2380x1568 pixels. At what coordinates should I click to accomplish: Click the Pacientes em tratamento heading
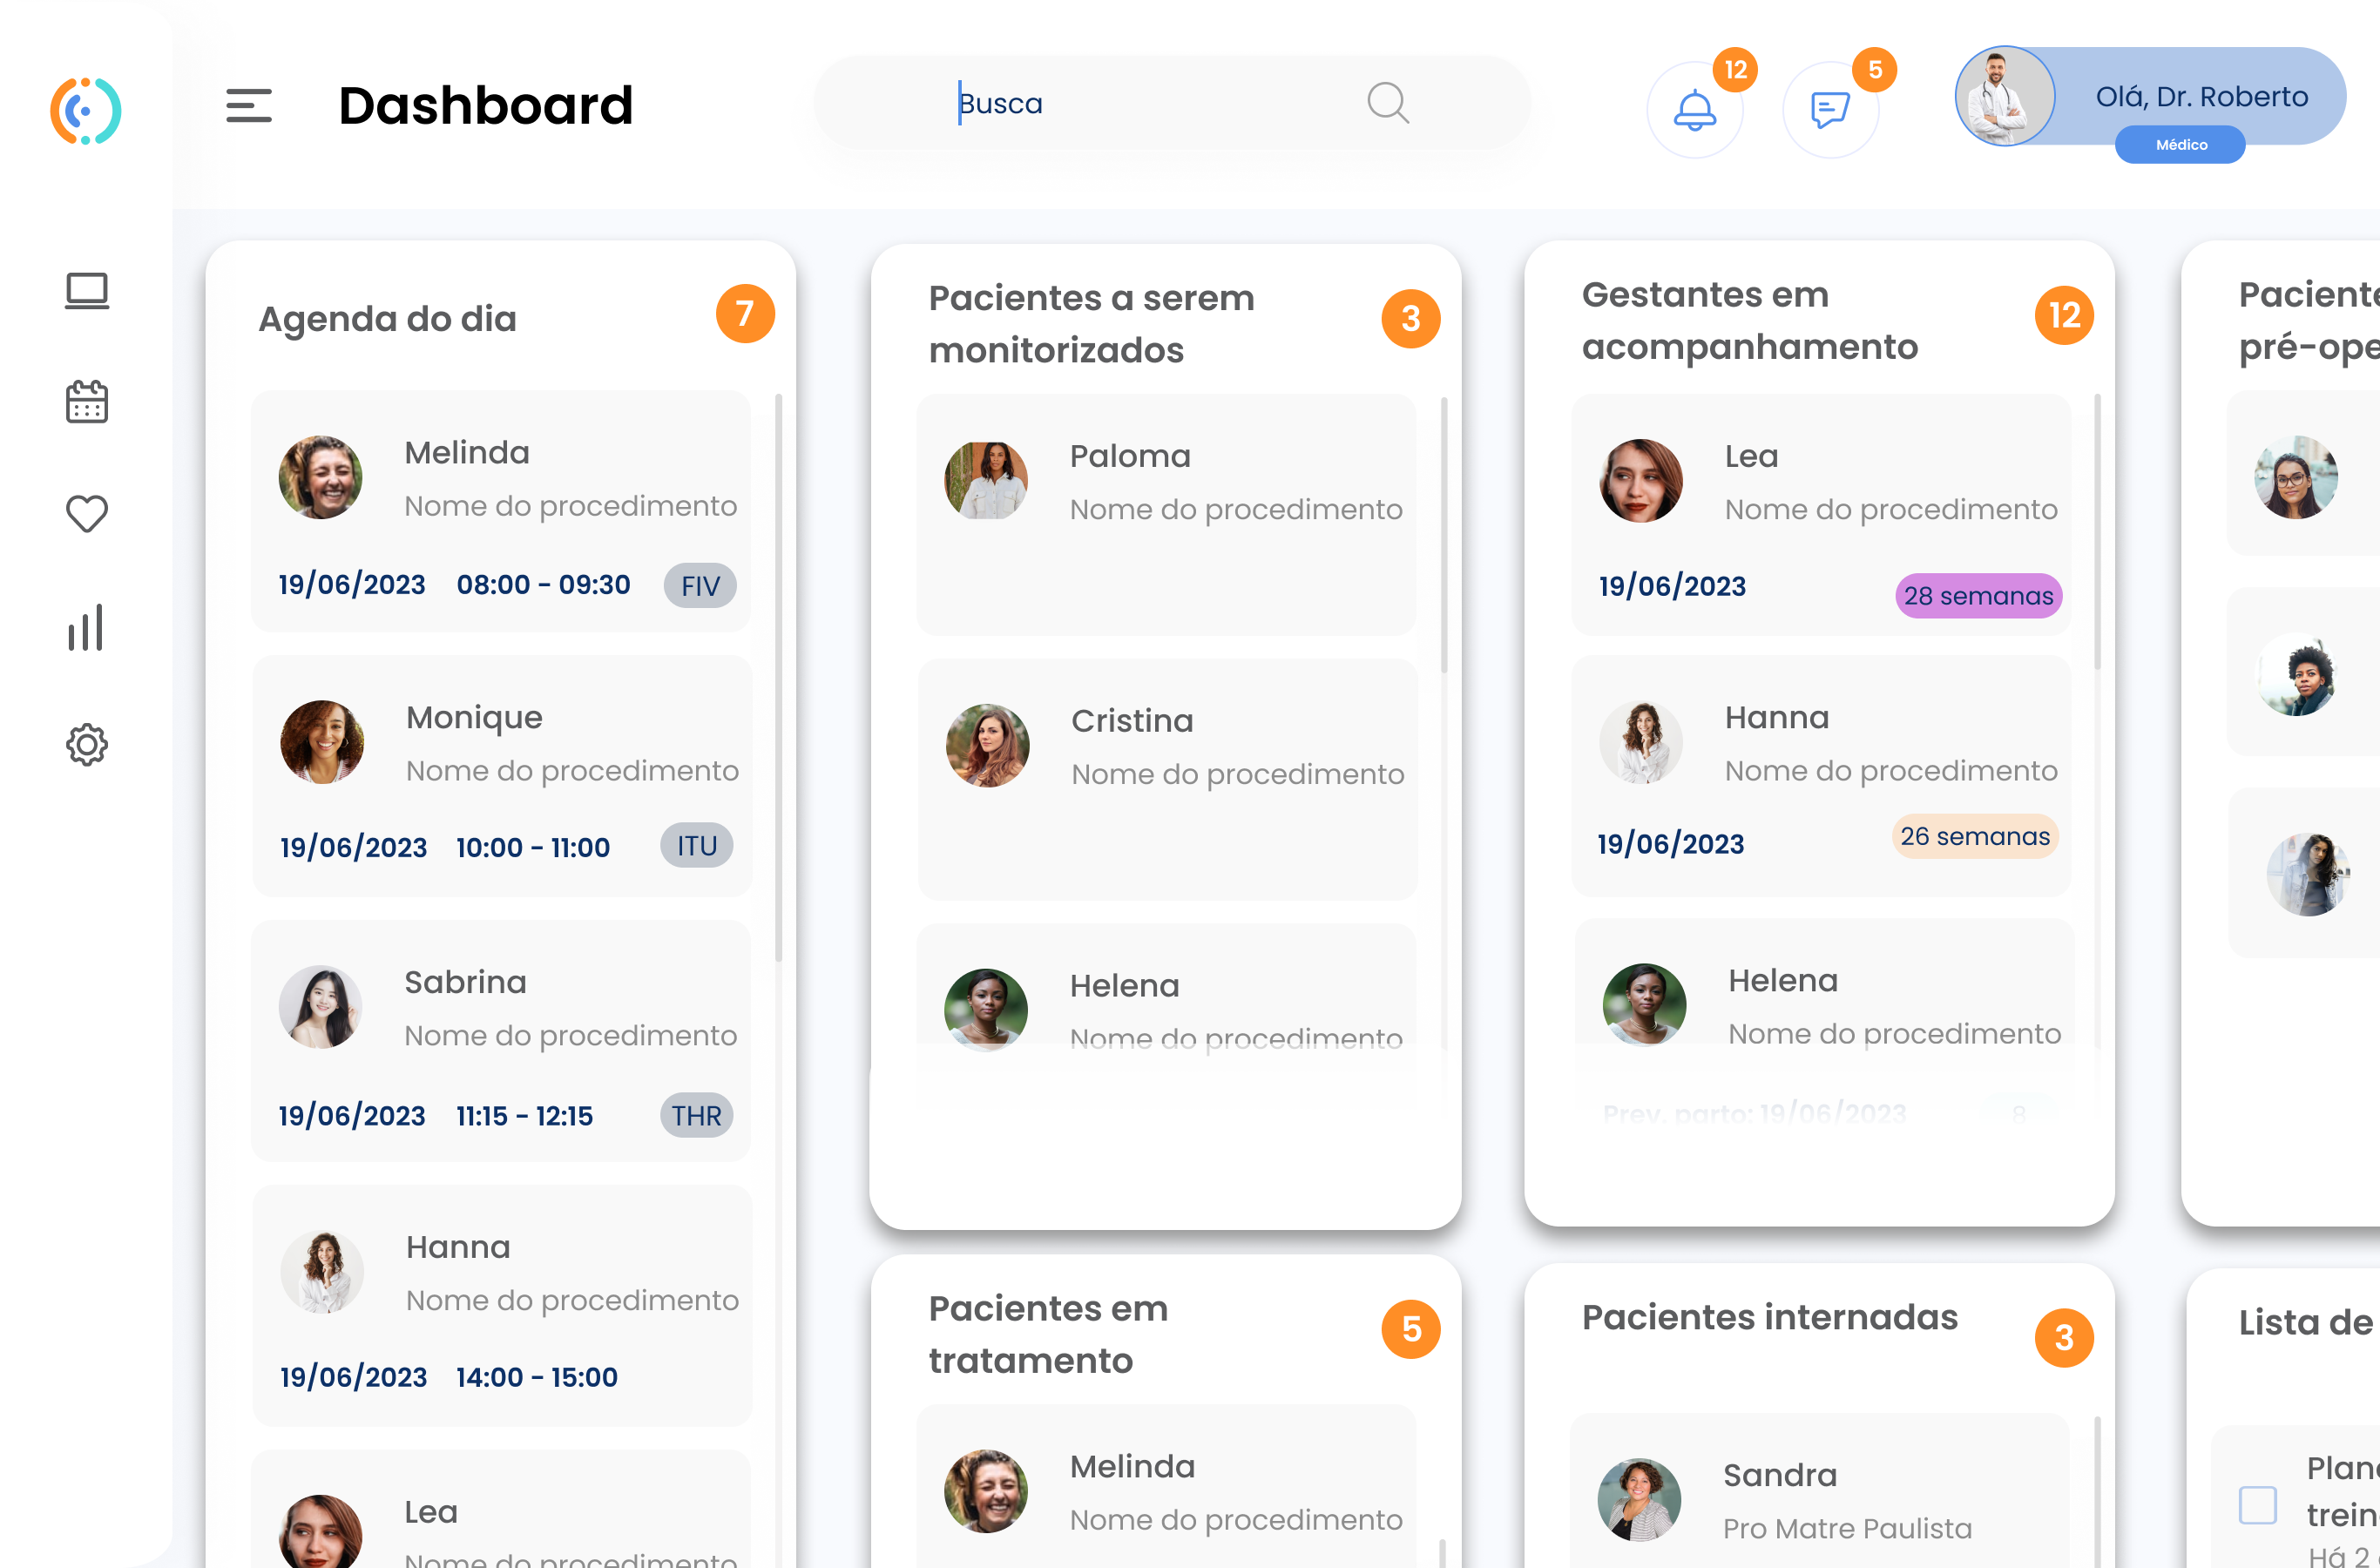(1048, 1335)
